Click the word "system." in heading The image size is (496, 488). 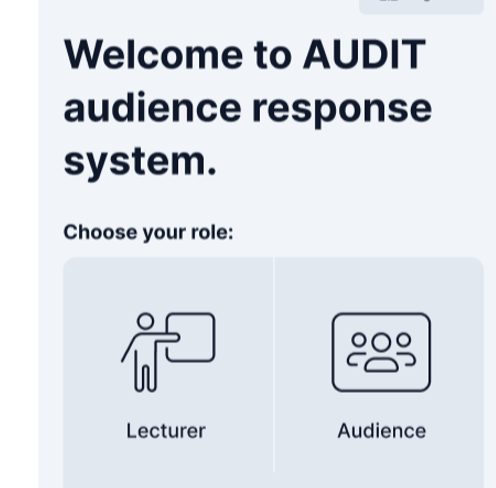(140, 162)
